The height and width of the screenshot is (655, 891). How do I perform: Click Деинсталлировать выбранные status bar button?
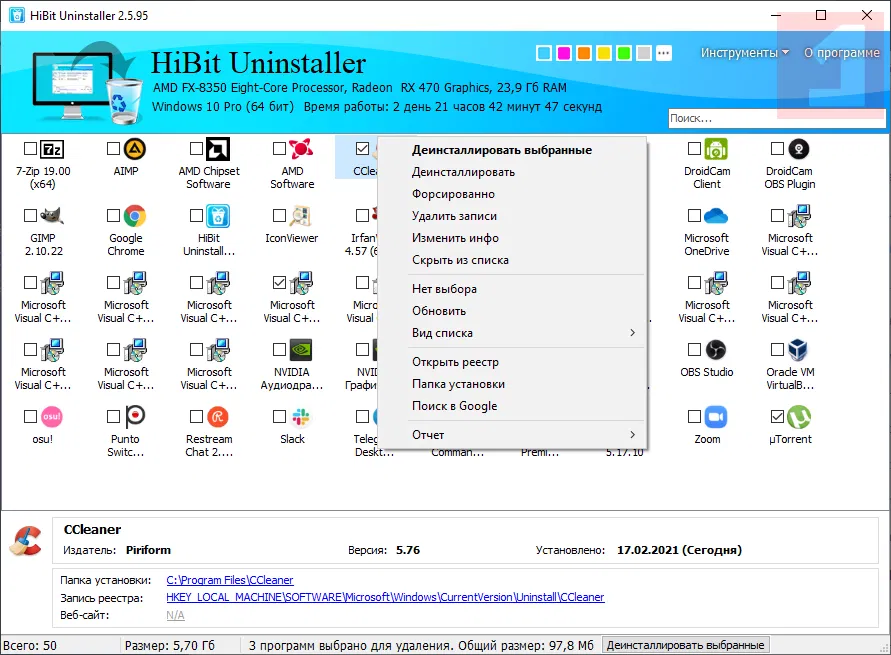pos(685,645)
